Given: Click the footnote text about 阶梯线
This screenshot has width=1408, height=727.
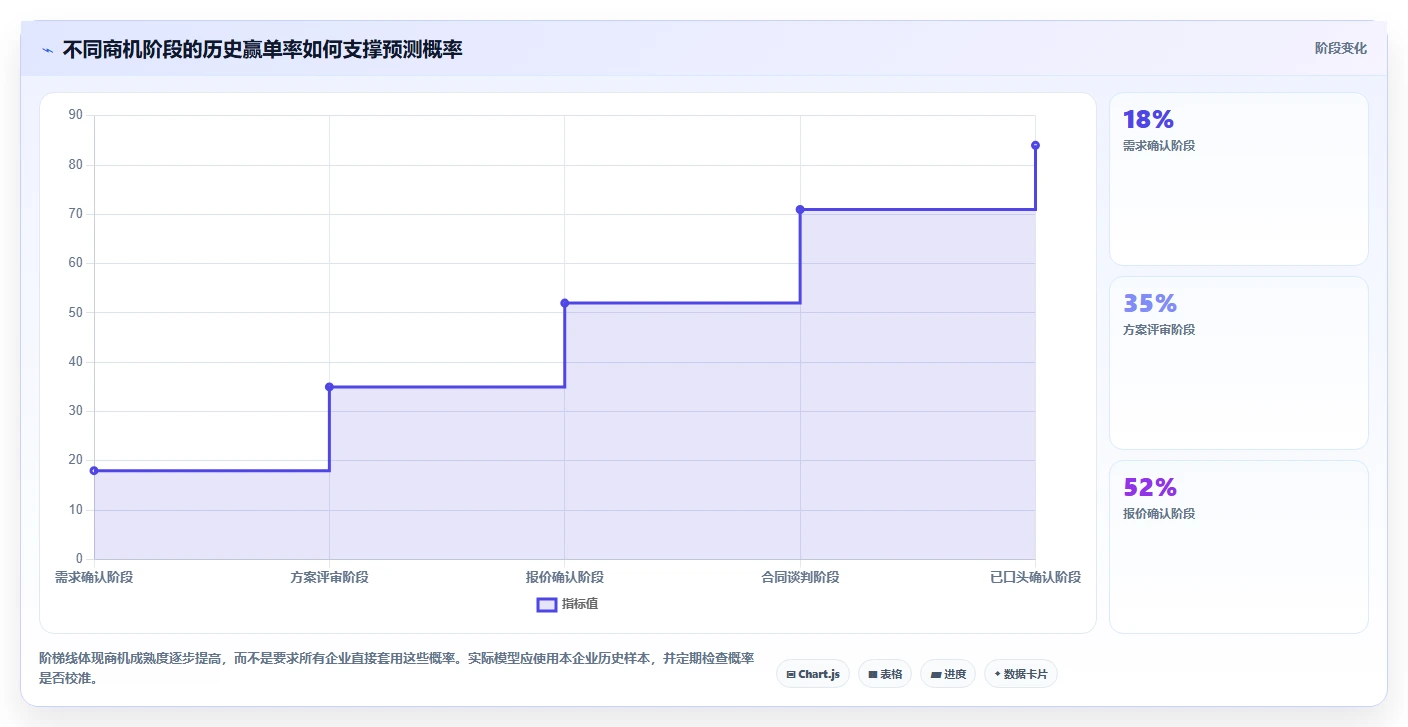Looking at the screenshot, I should point(396,668).
